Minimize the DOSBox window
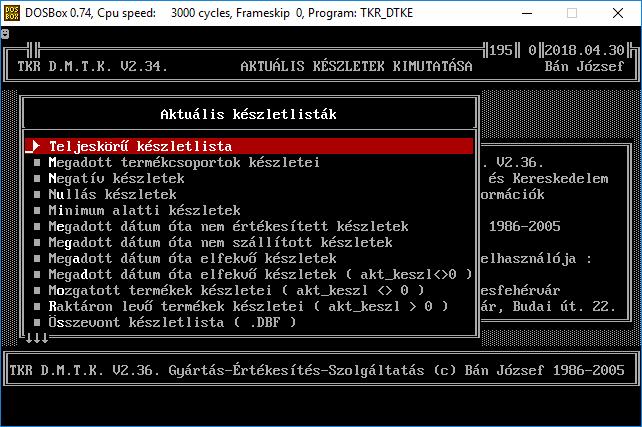 (527, 13)
